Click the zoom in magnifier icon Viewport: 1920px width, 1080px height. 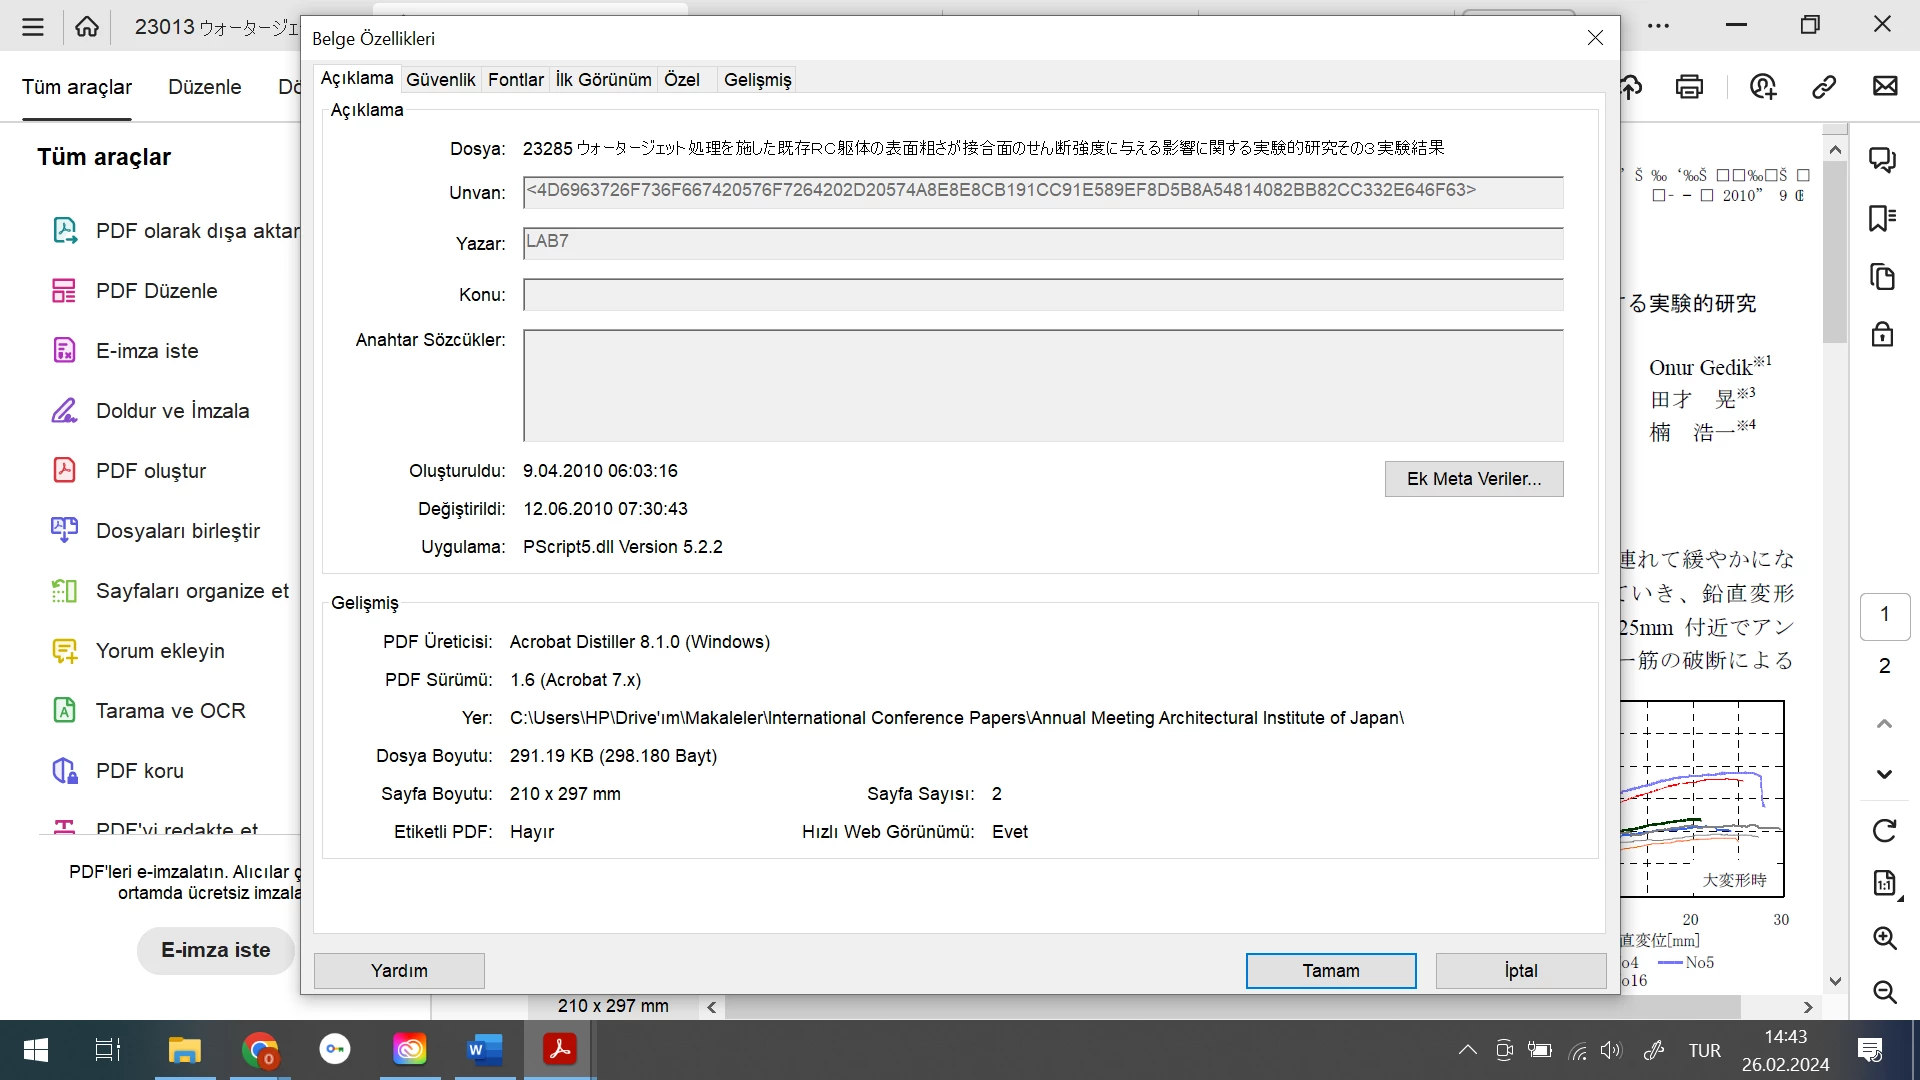click(1884, 938)
